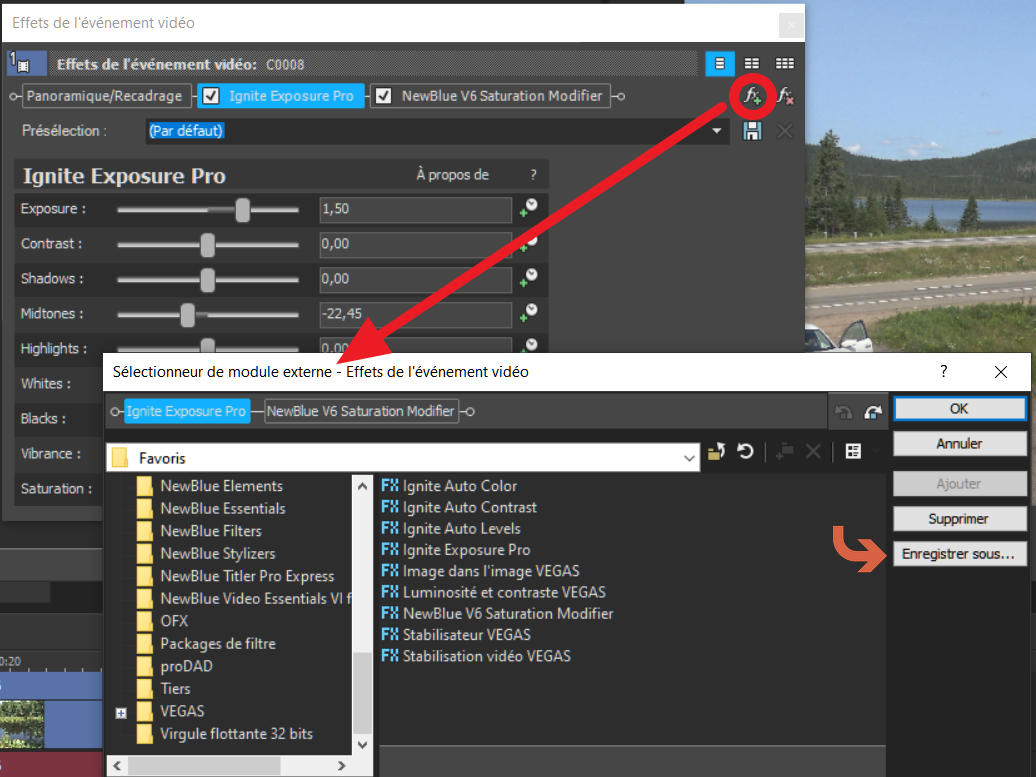
Task: Click Enregistrer sous… button
Action: click(x=959, y=554)
